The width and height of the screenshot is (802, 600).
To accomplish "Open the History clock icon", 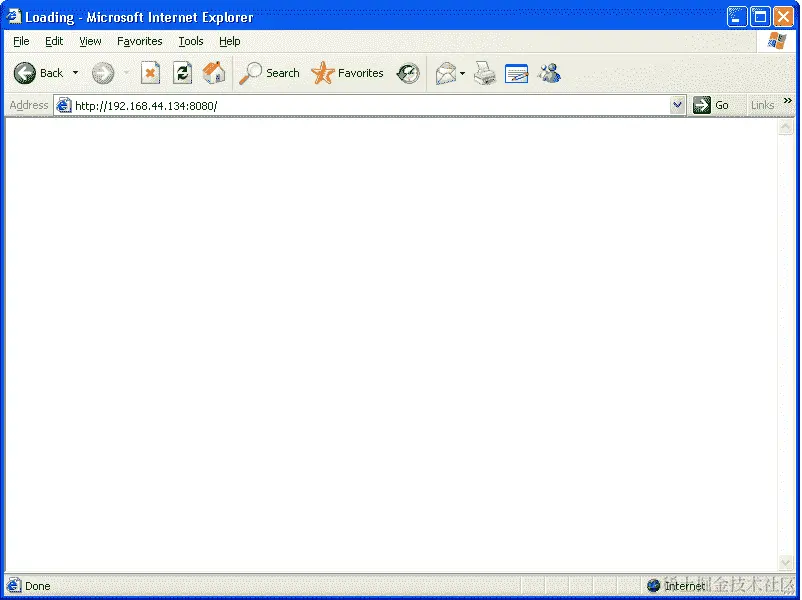I will click(408, 73).
